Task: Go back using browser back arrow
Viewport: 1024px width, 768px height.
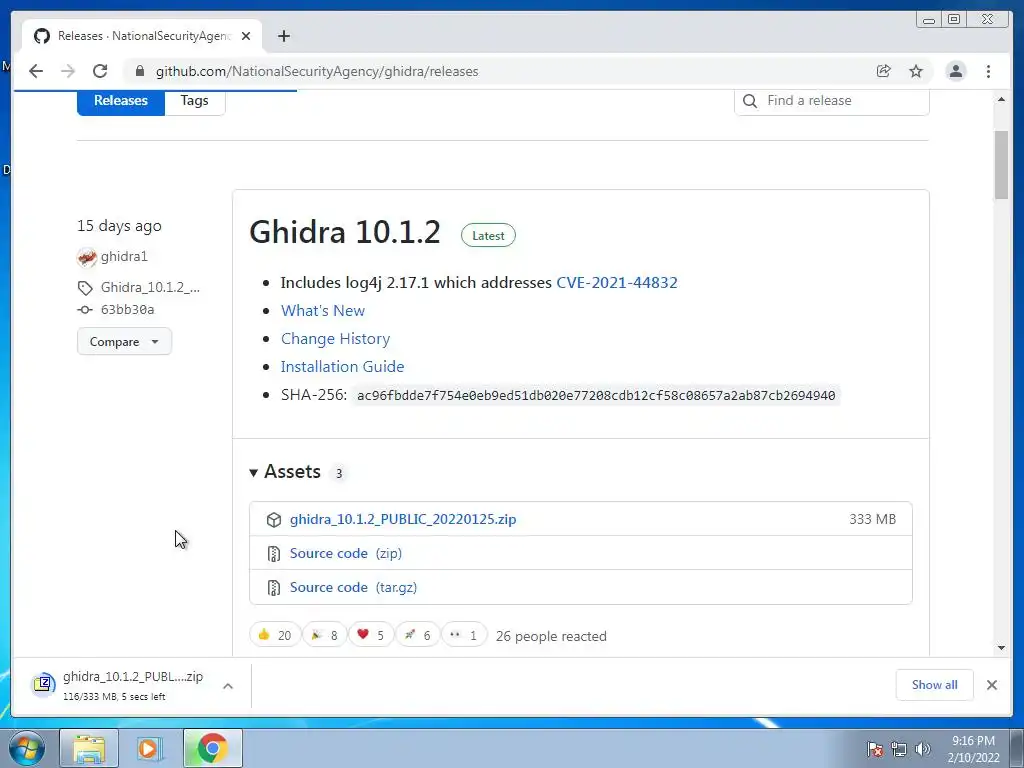Action: pos(36,71)
